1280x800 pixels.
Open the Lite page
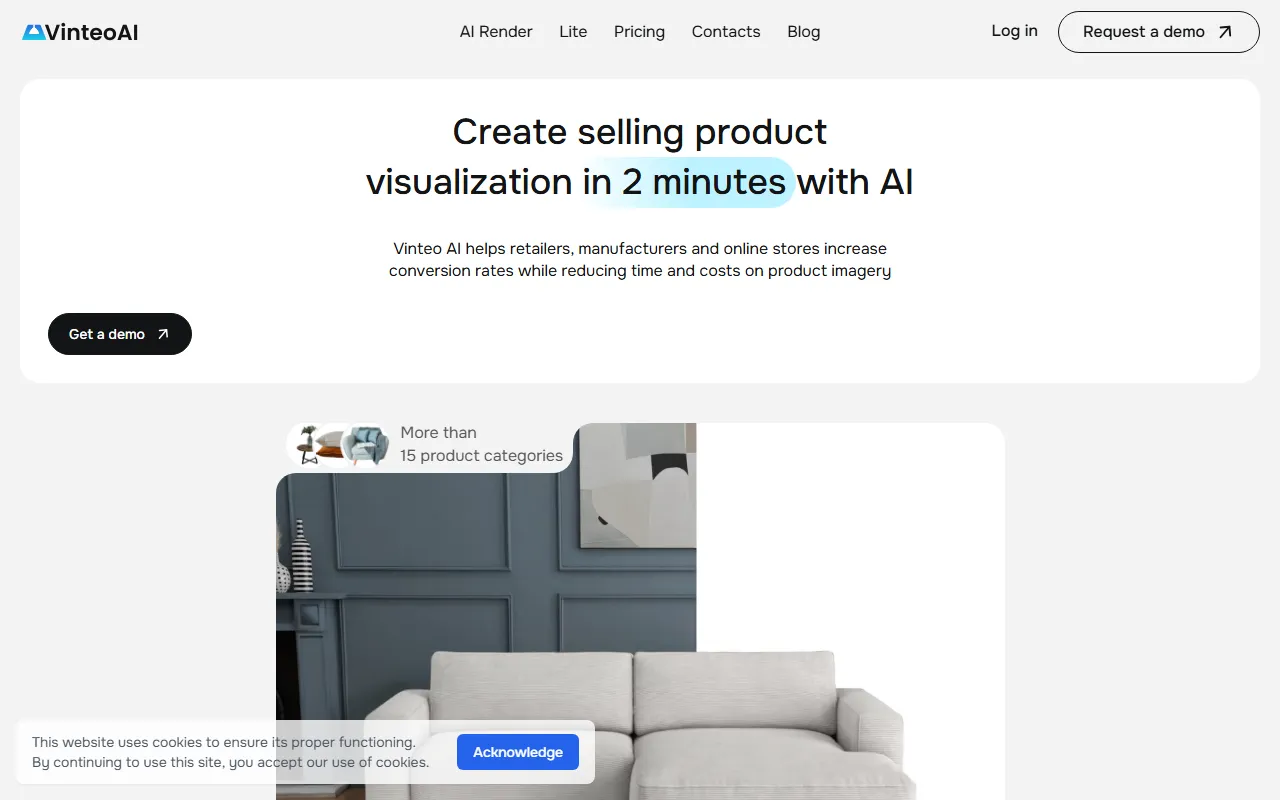click(x=573, y=32)
